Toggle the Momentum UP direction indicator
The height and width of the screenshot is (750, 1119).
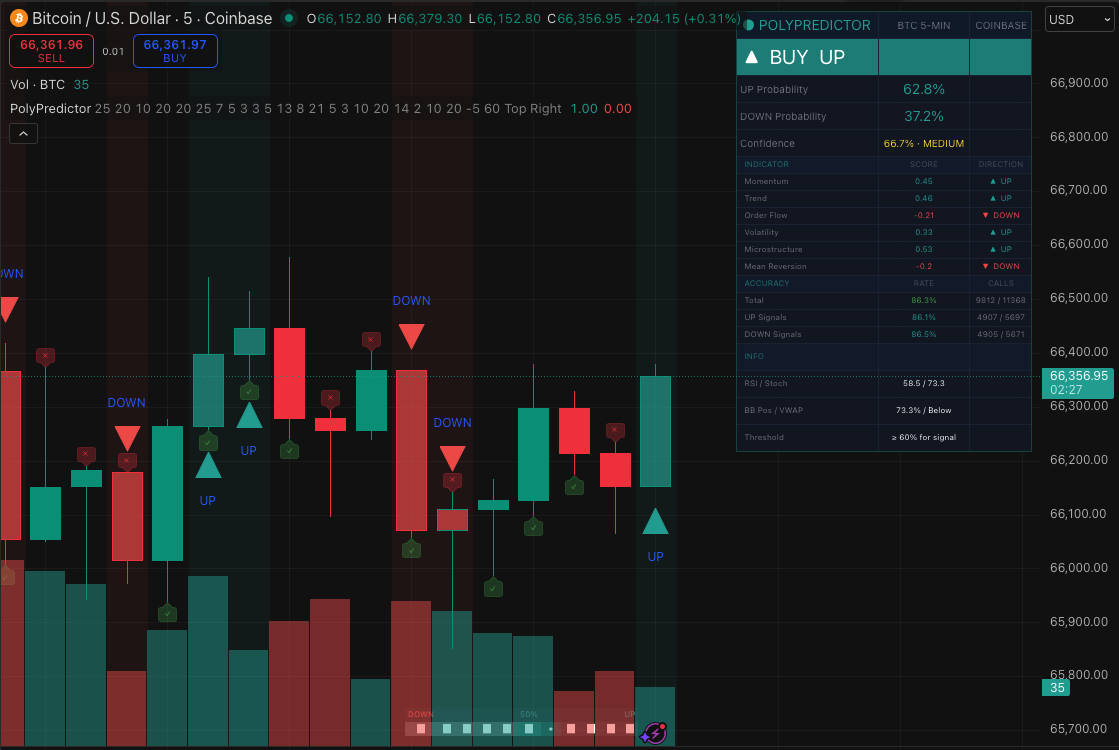tap(998, 181)
